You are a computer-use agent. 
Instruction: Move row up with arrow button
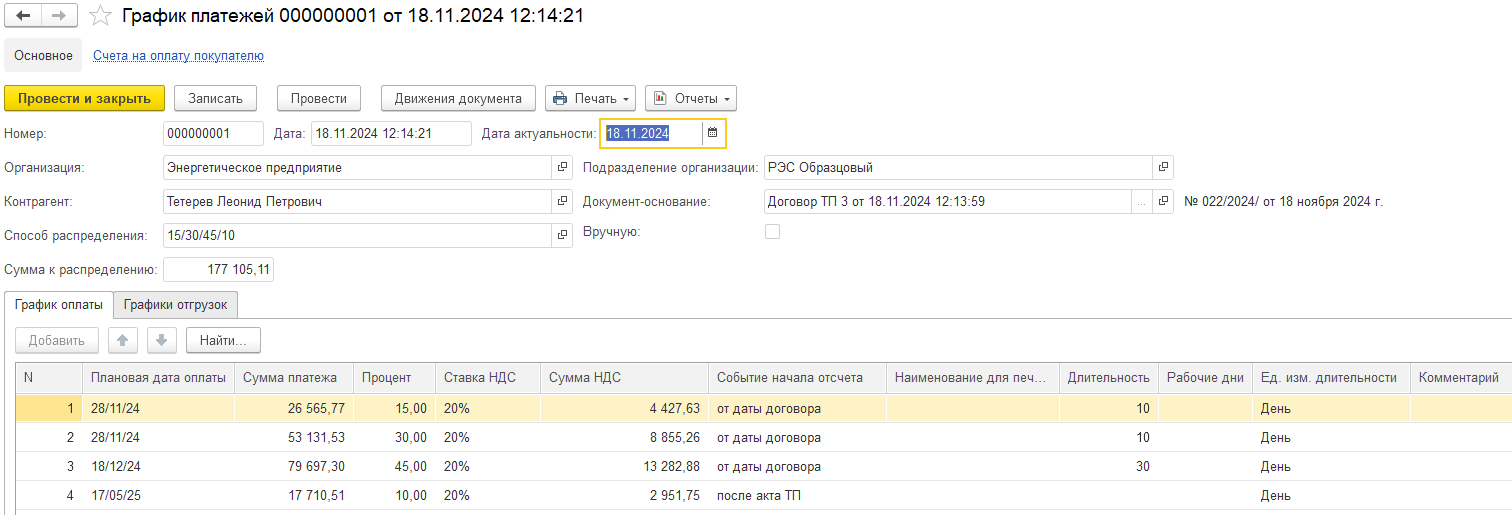123,340
